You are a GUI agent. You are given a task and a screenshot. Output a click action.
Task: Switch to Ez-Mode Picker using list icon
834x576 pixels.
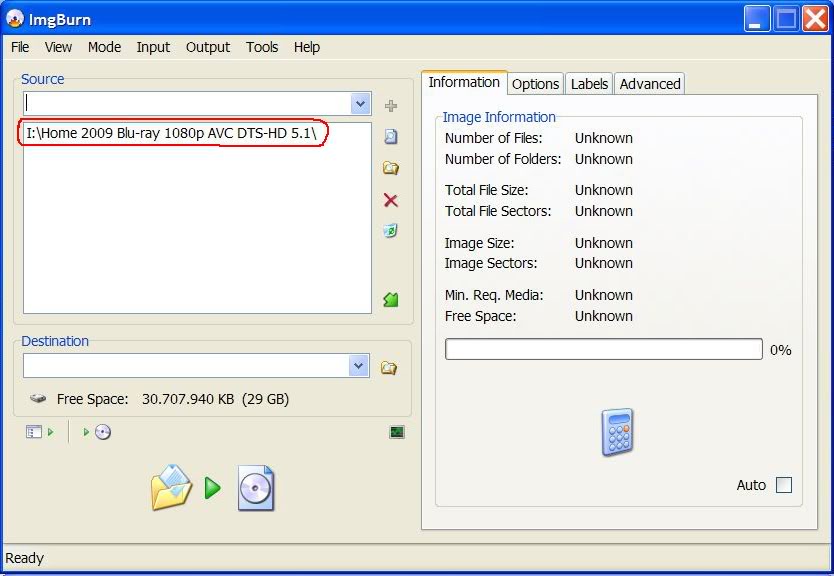point(38,432)
